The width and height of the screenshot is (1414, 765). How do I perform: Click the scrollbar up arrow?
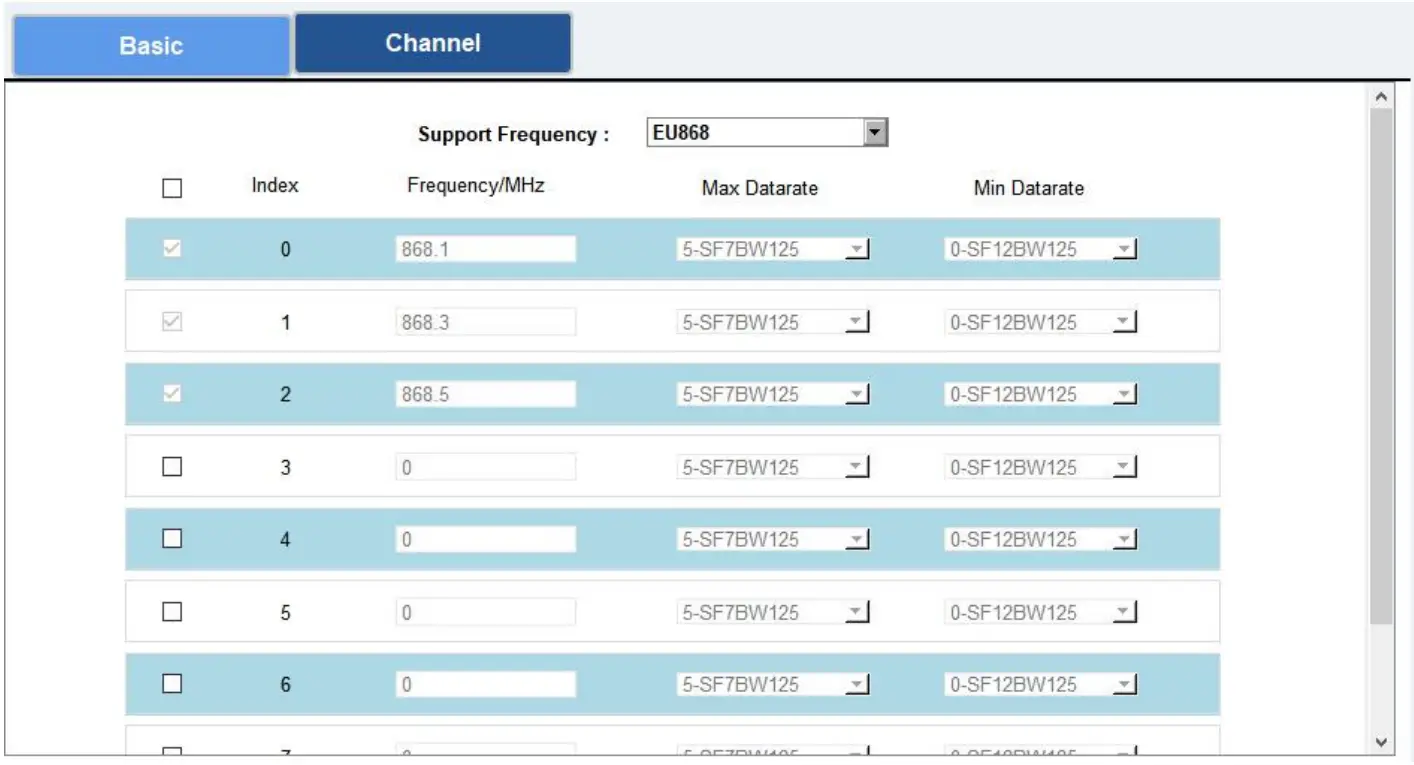(1382, 95)
